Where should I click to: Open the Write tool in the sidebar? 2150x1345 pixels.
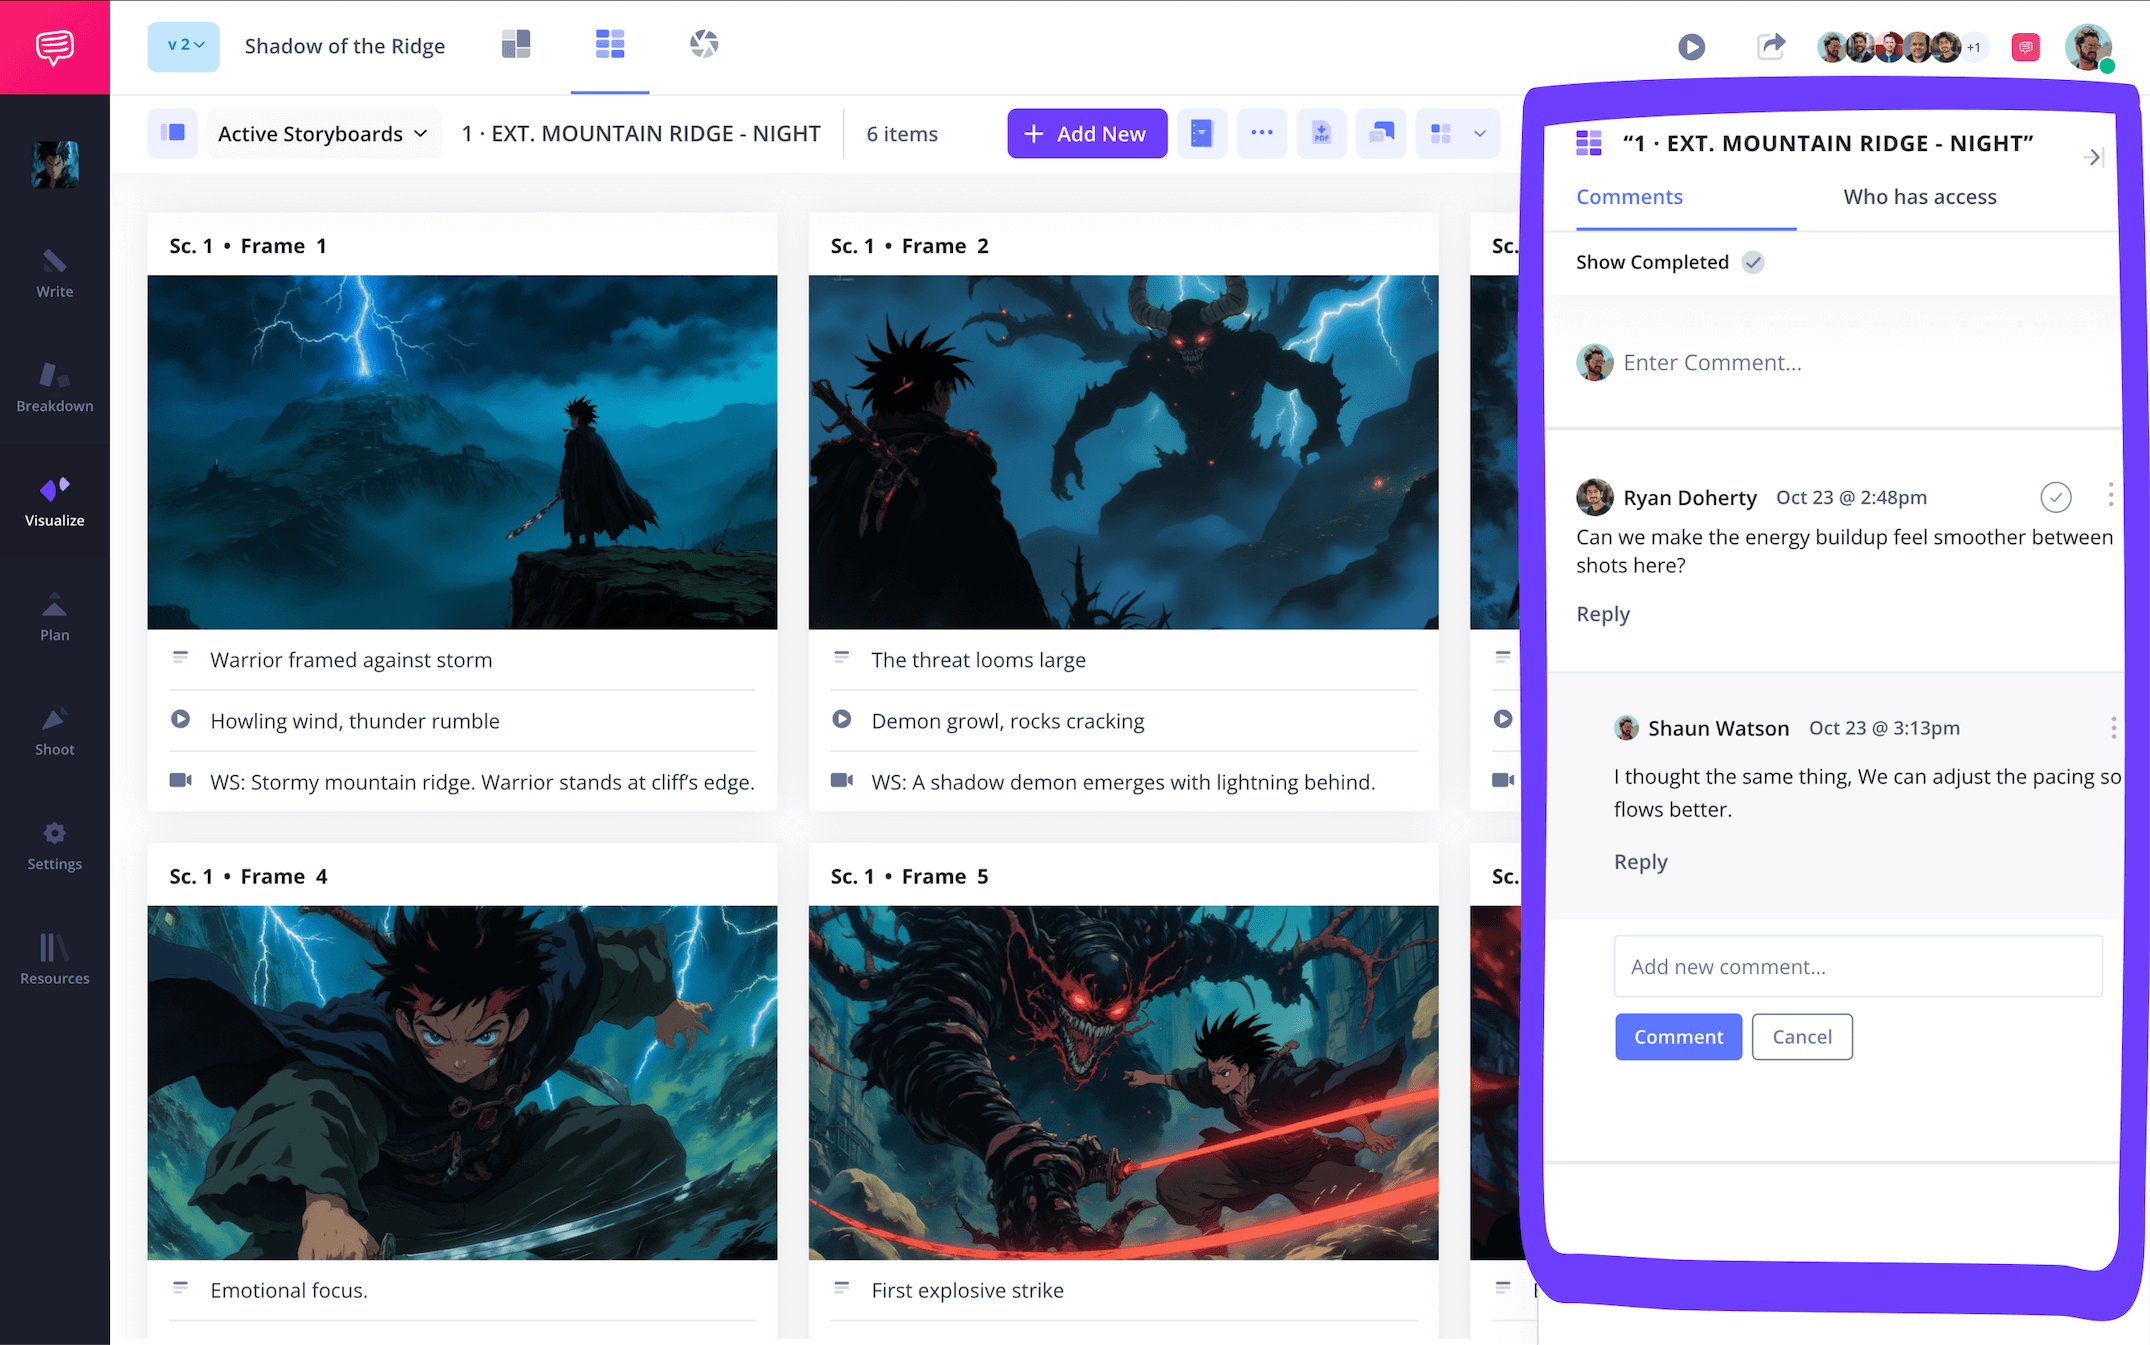coord(54,275)
